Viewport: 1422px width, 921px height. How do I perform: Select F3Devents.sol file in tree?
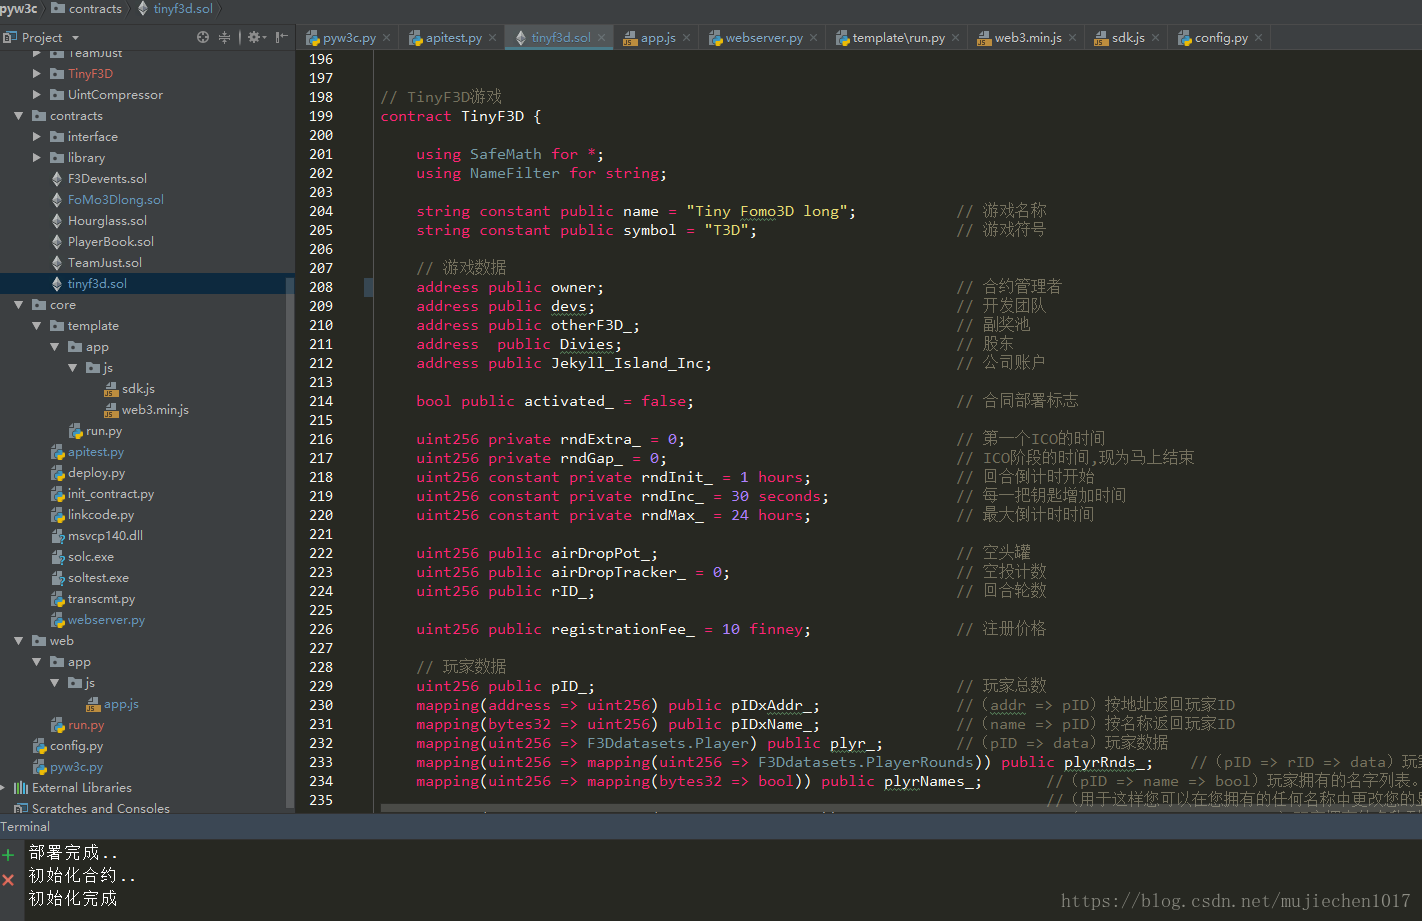coord(107,179)
